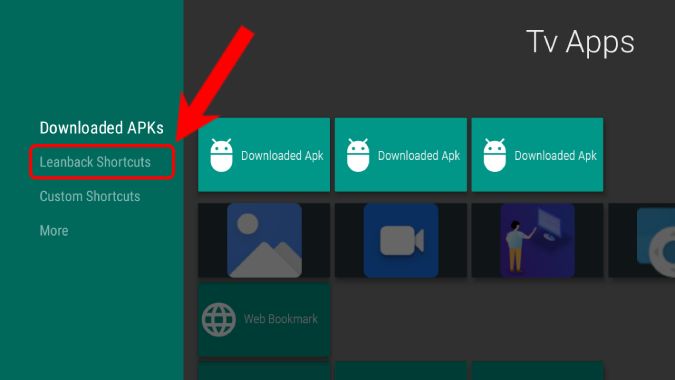Screen dimensions: 675x380
Task: Open the image gallery app tile
Action: 264,241
